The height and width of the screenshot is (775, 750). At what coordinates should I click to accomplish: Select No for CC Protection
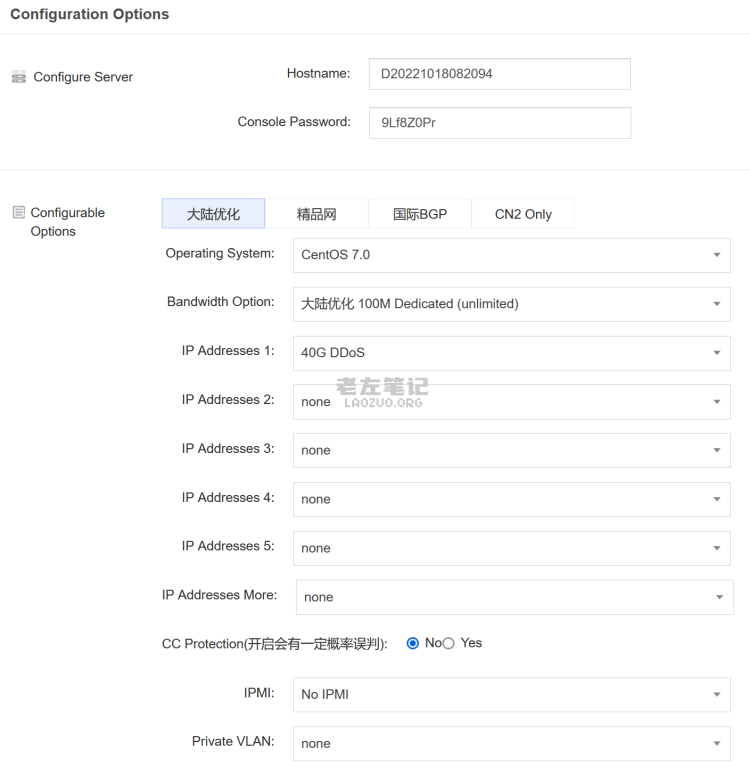[413, 643]
